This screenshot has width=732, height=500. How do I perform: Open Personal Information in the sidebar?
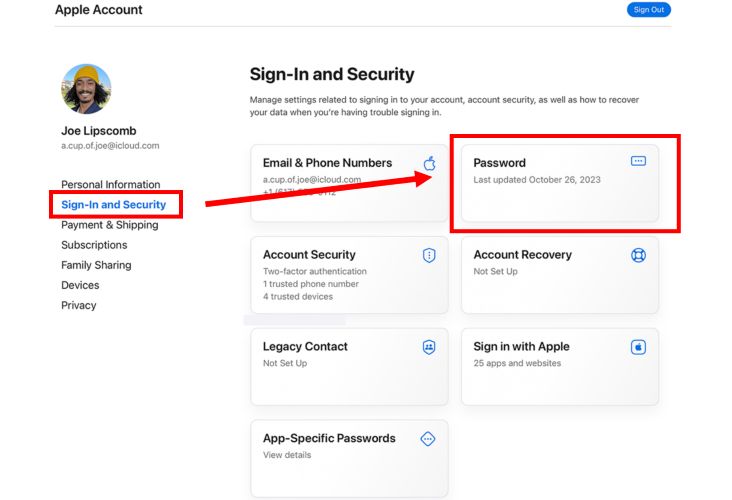point(110,185)
